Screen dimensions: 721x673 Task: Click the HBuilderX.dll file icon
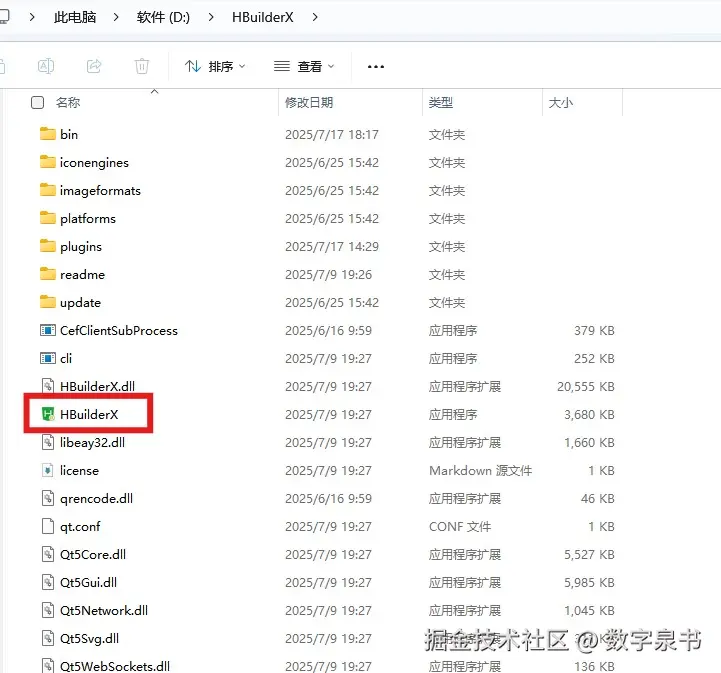click(x=48, y=386)
